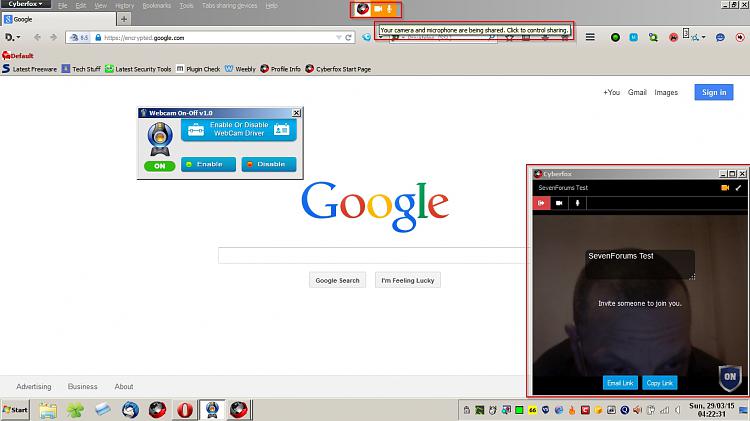Click the blue M toolbar icon
The image size is (750, 421).
(633, 37)
